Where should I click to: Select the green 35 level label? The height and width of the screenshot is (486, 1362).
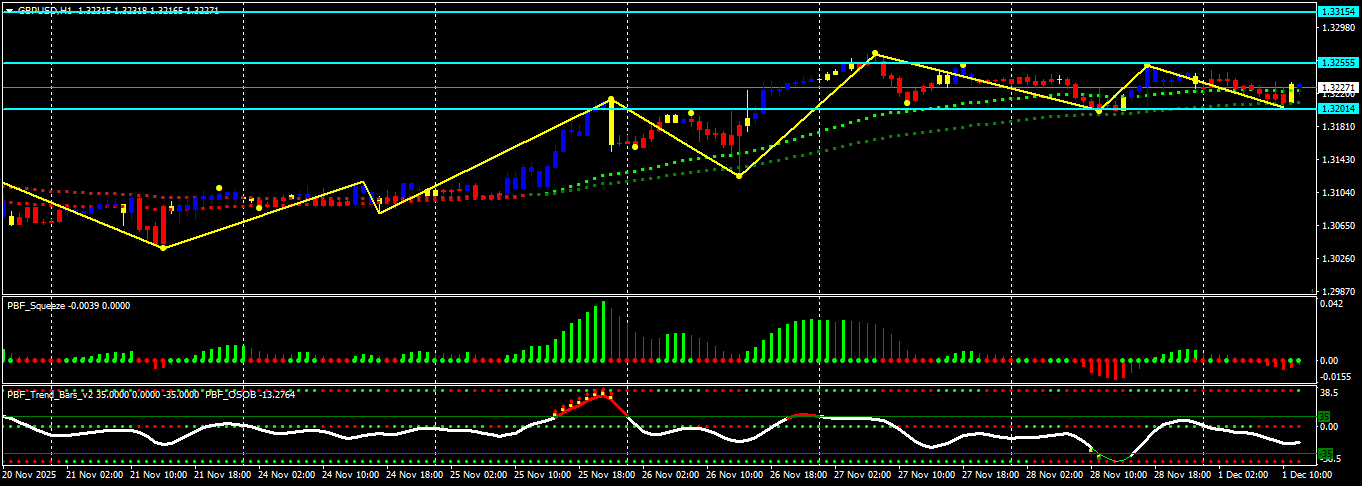click(1324, 416)
